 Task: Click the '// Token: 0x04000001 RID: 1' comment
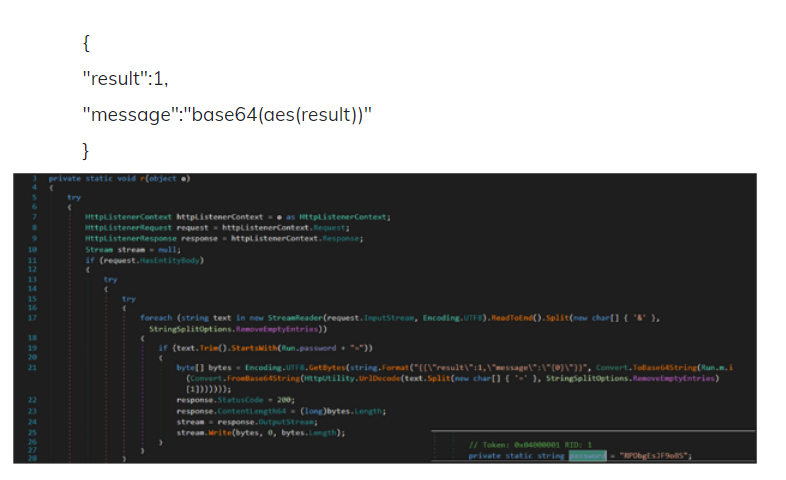point(530,445)
